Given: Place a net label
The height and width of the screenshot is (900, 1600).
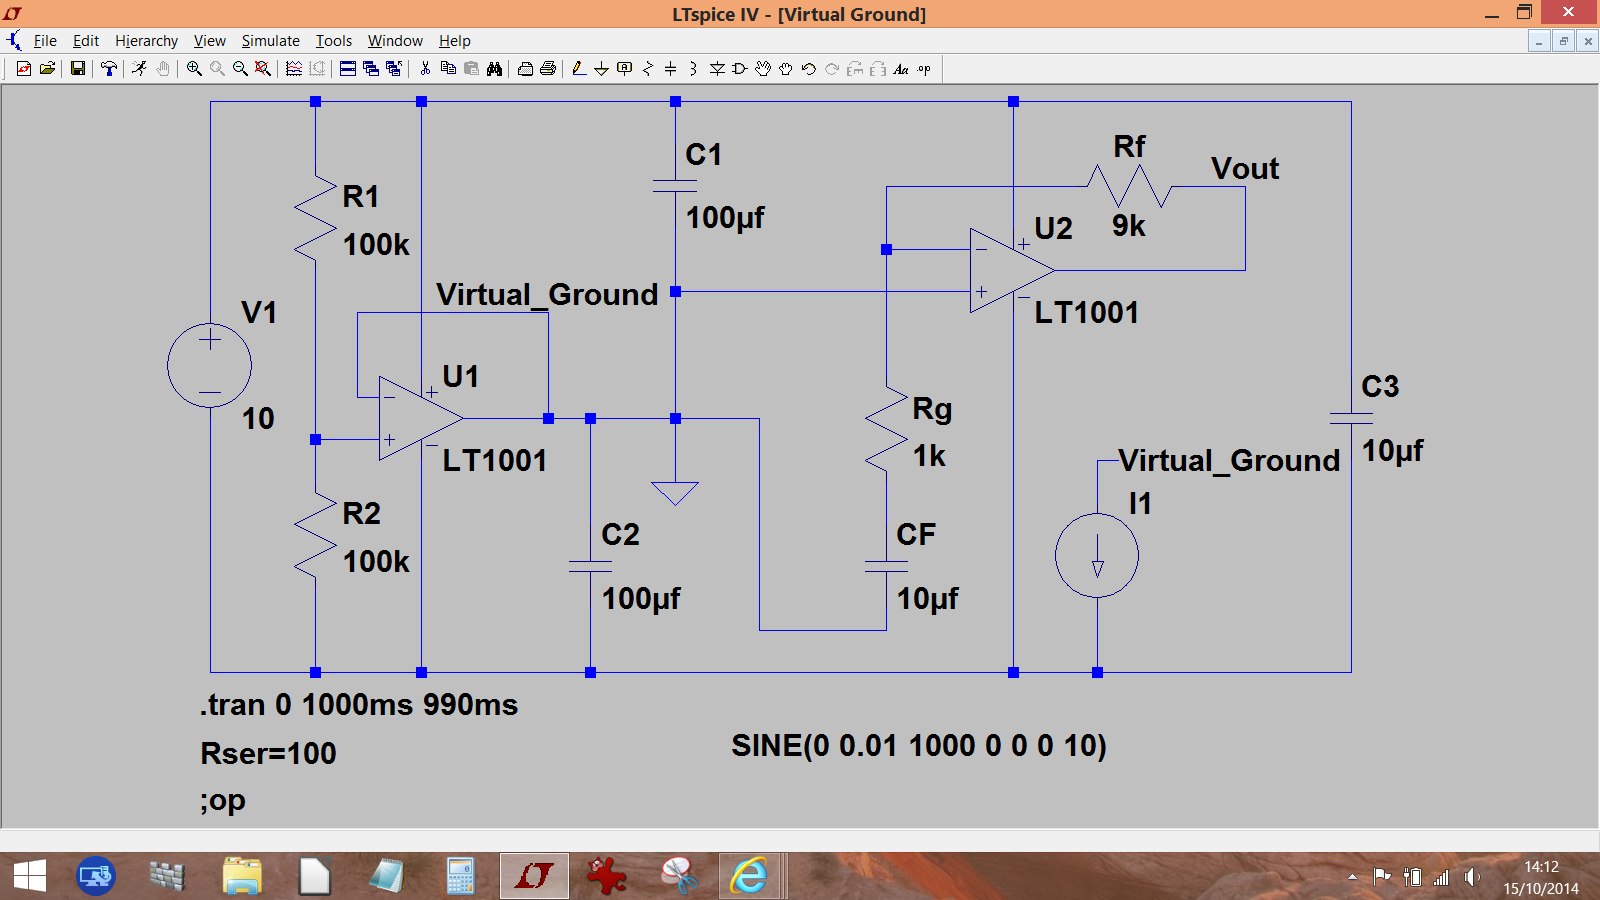Looking at the screenshot, I should coord(624,69).
